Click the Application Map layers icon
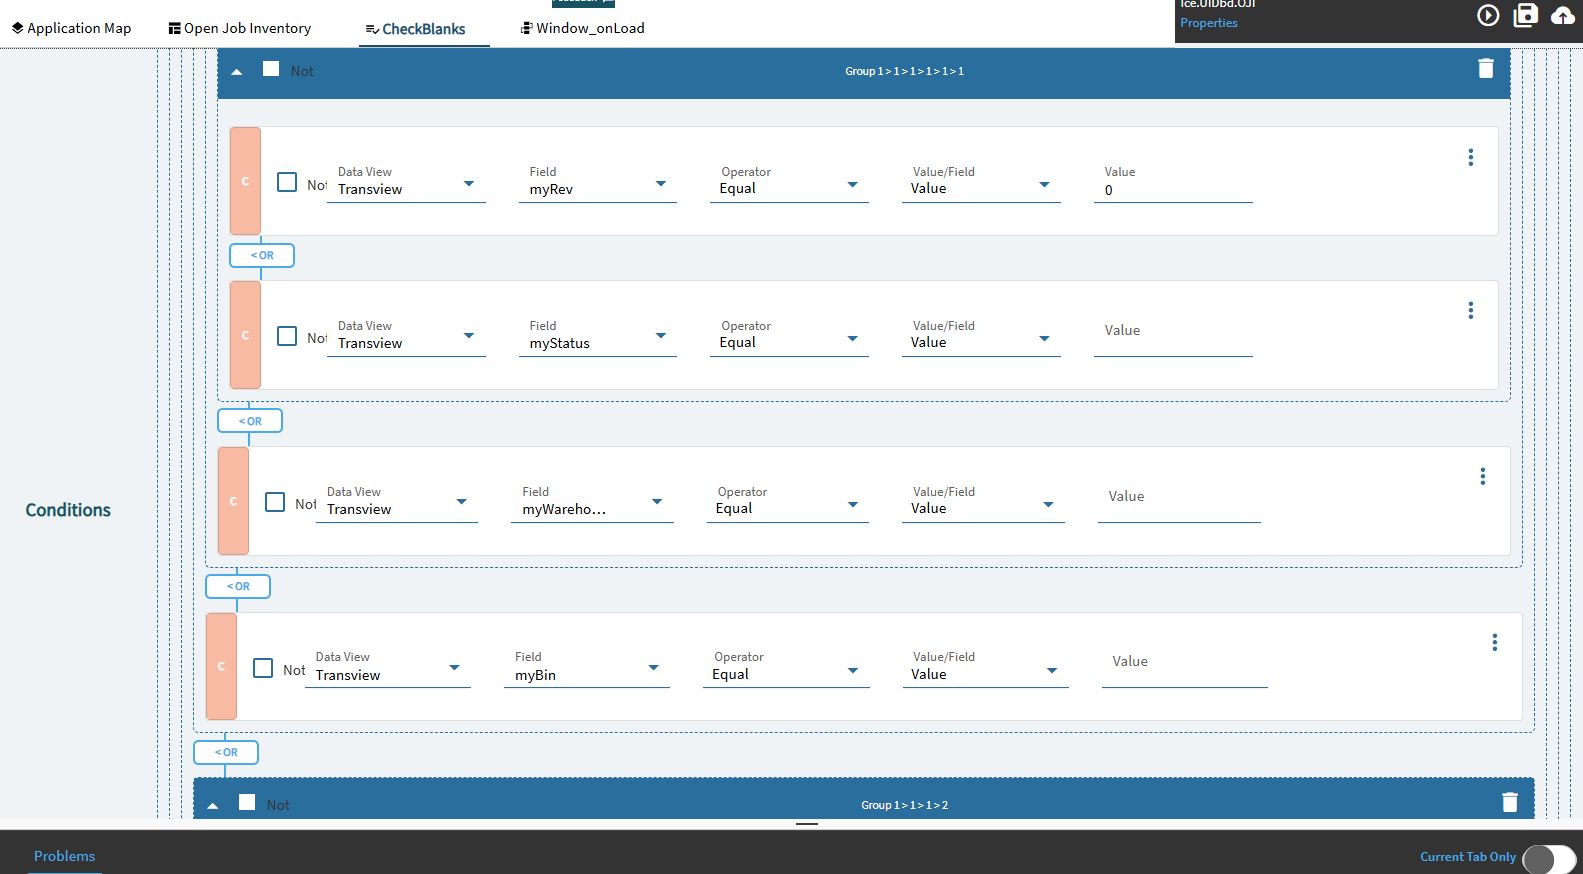Screen dimensions: 1583x874 click(x=17, y=28)
